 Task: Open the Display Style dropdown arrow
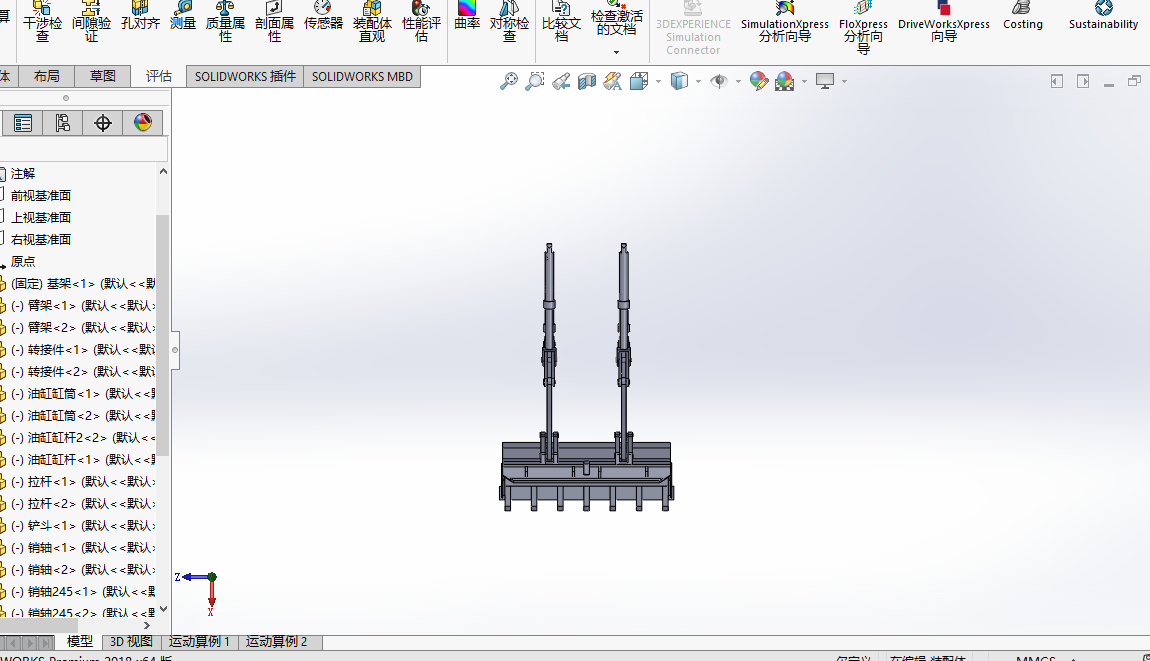tap(698, 81)
